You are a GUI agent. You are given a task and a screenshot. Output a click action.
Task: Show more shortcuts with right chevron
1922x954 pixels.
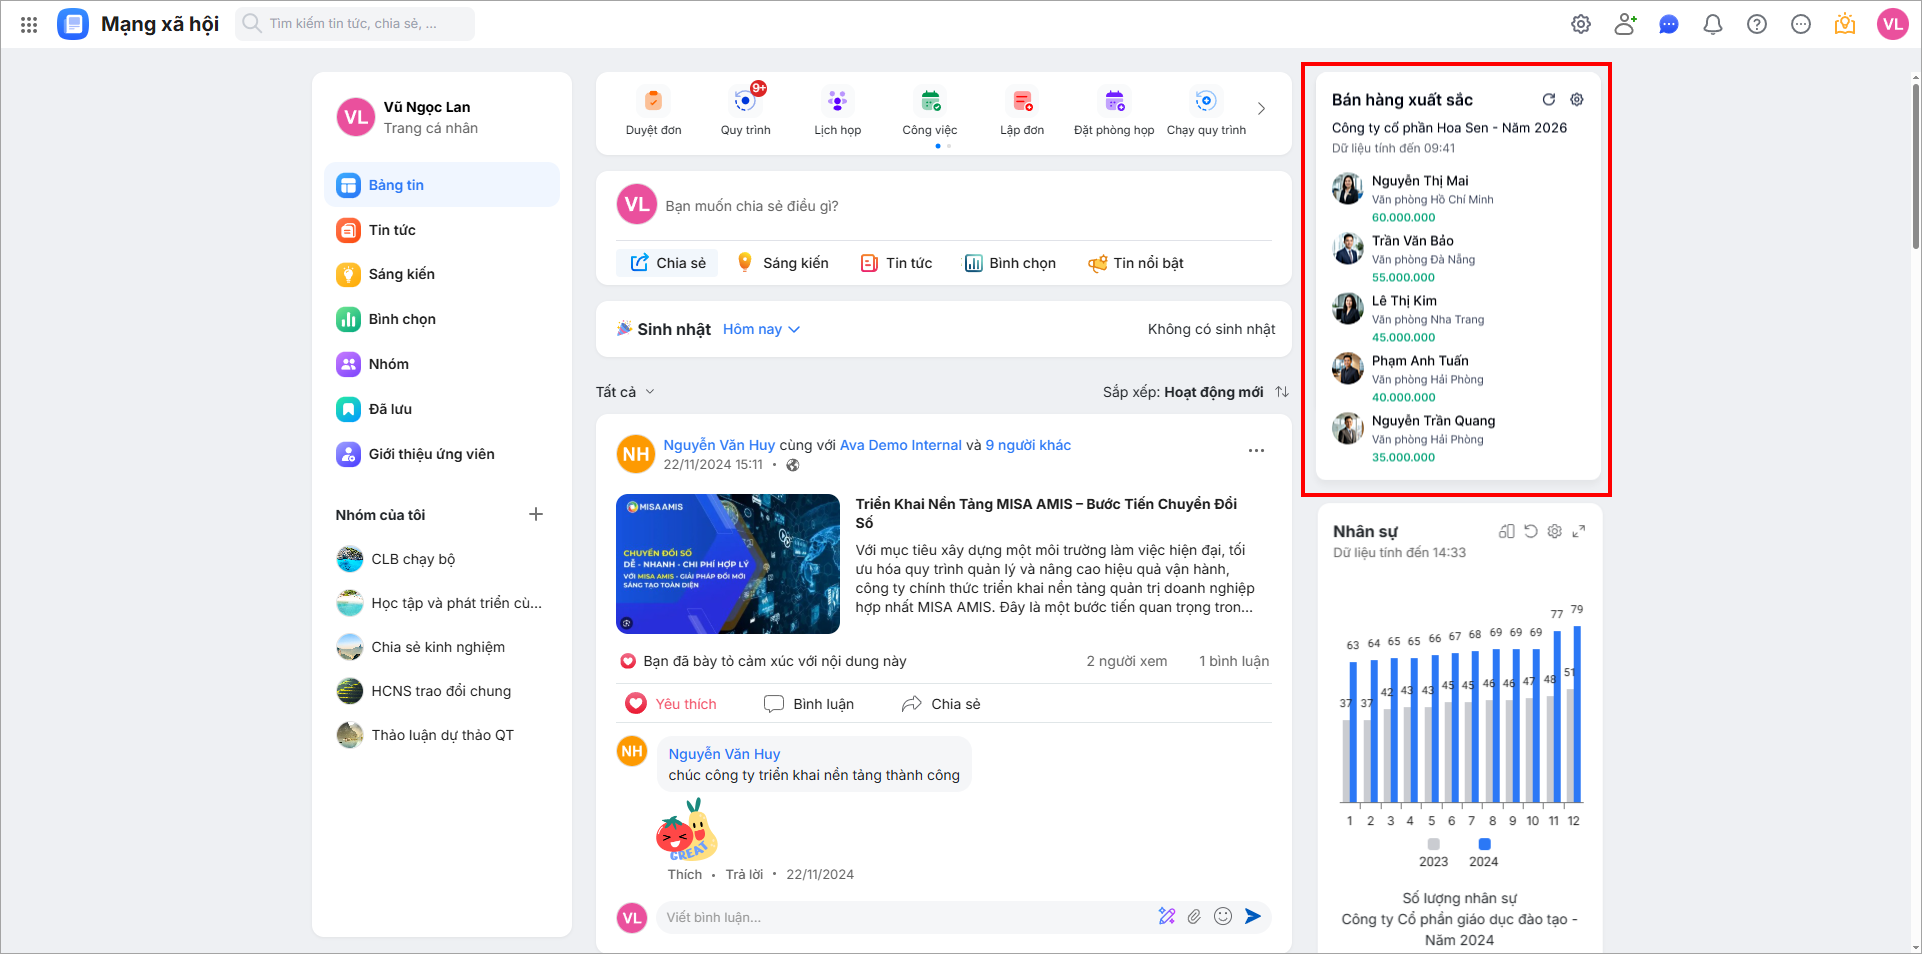[1261, 109]
